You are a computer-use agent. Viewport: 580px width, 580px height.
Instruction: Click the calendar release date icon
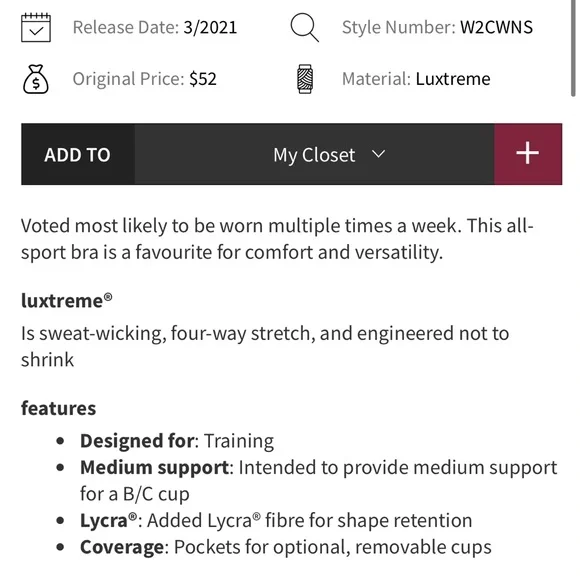click(x=36, y=27)
